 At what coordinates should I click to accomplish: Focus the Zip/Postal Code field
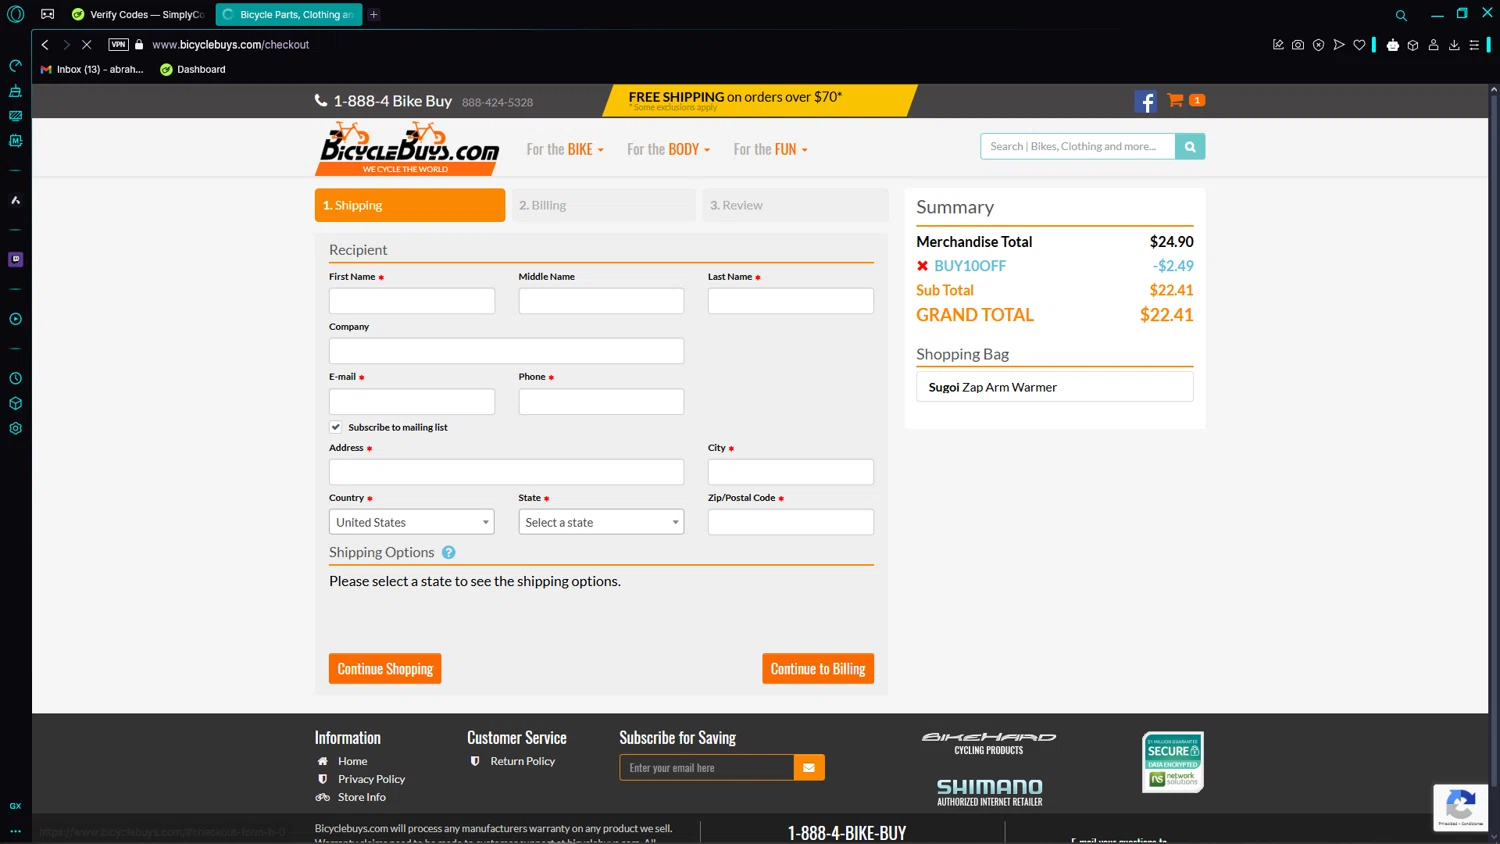click(x=791, y=522)
